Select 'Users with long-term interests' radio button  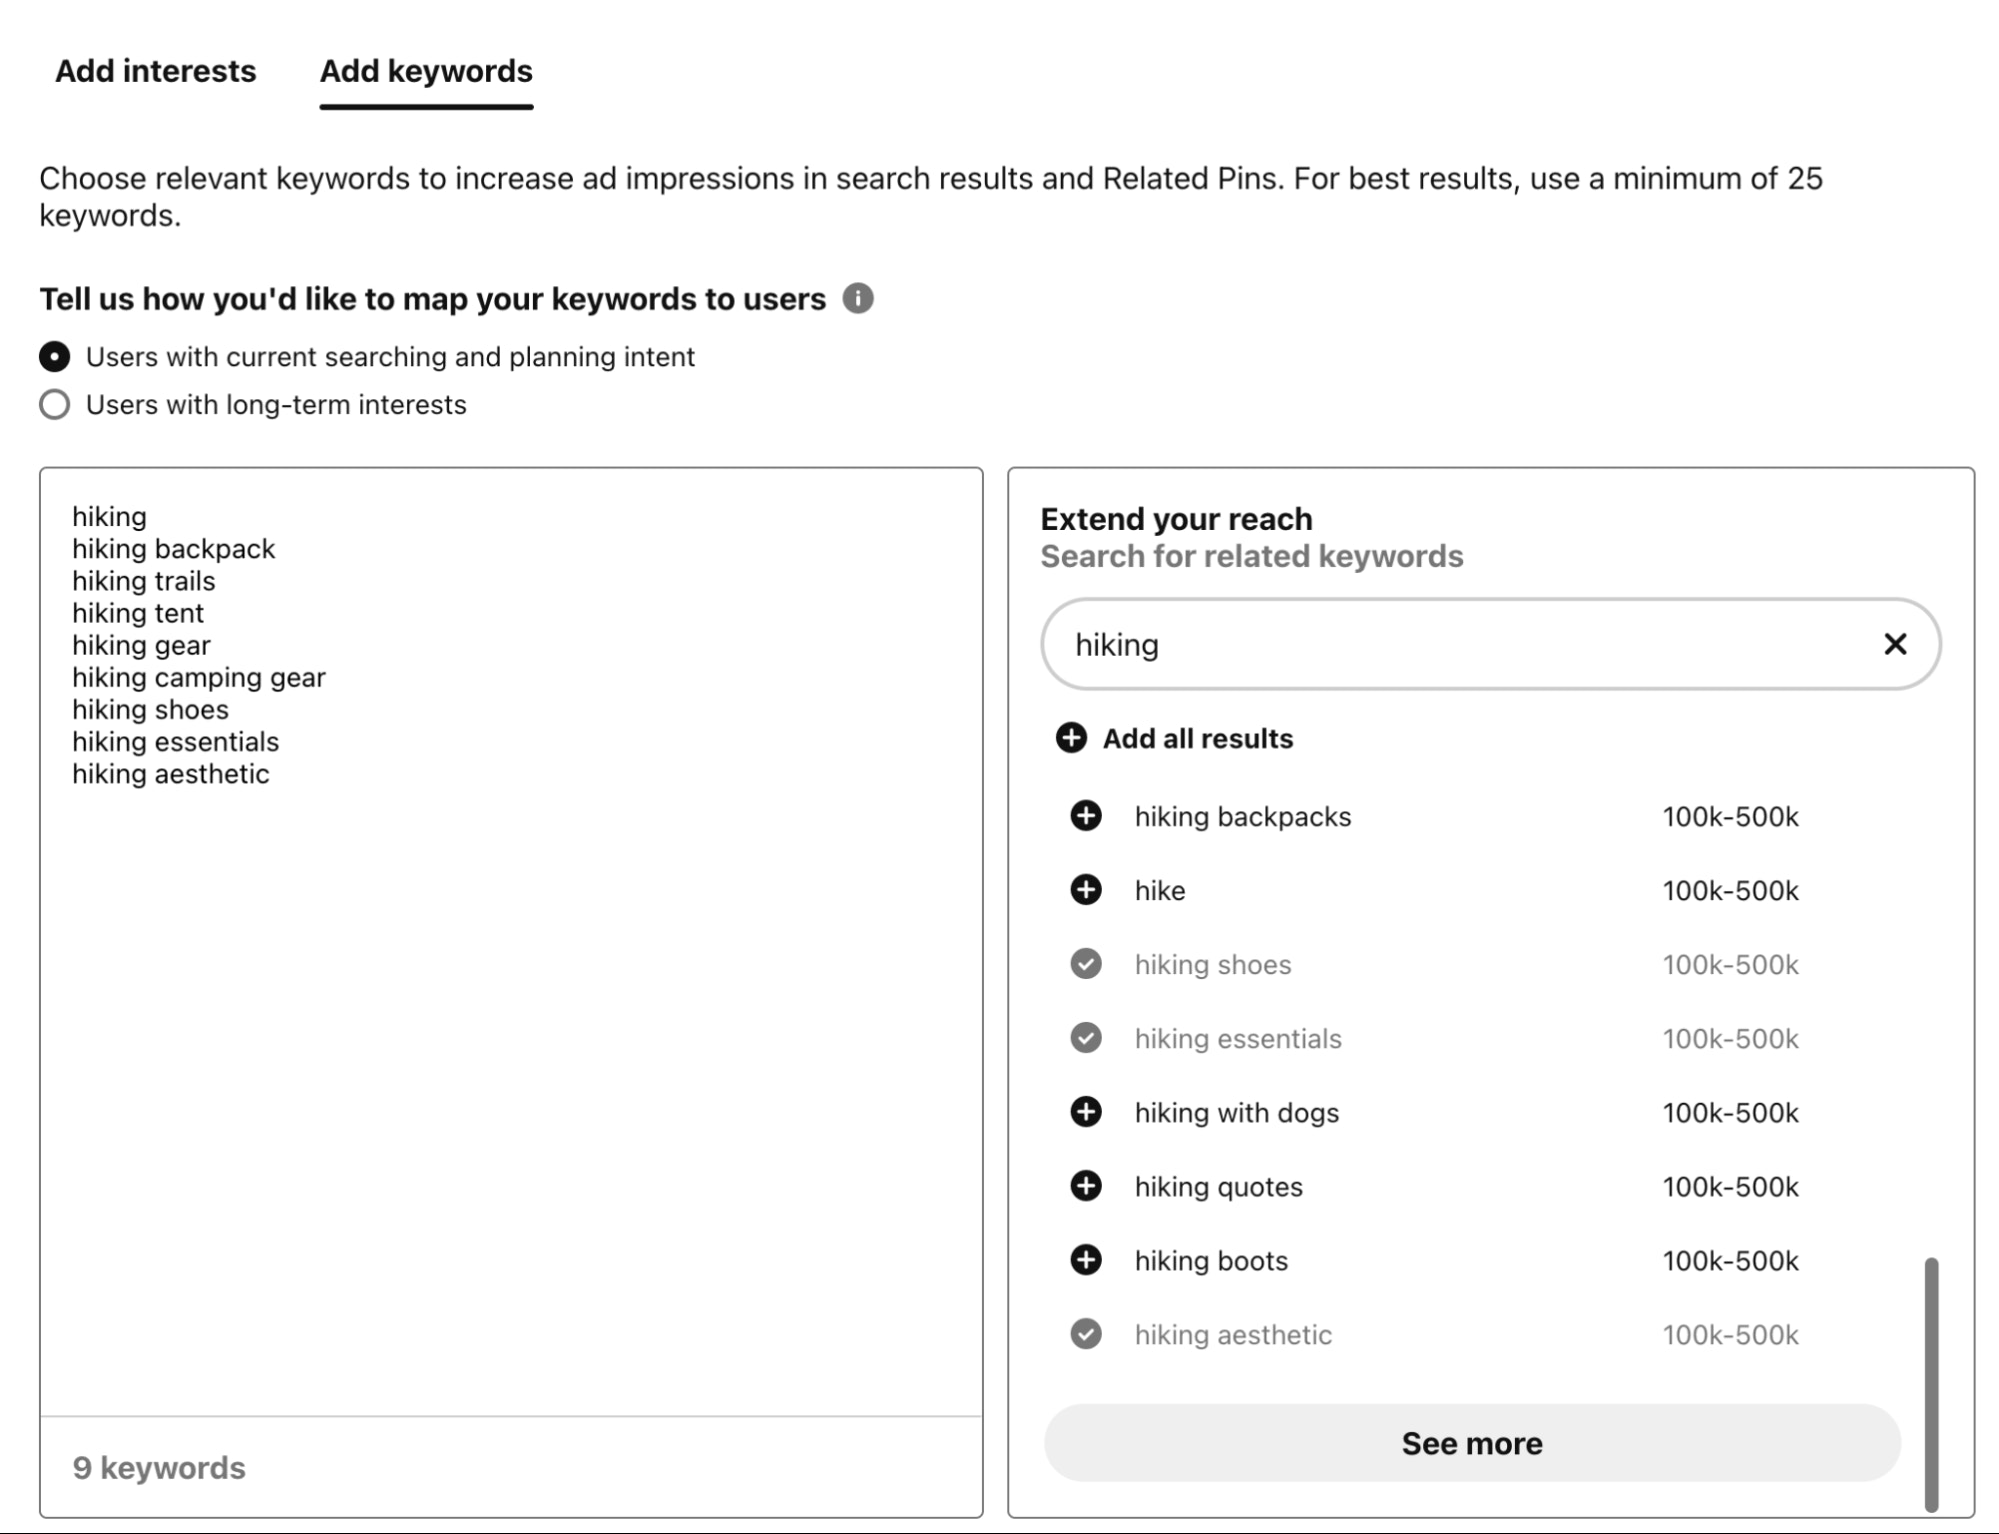click(x=55, y=405)
